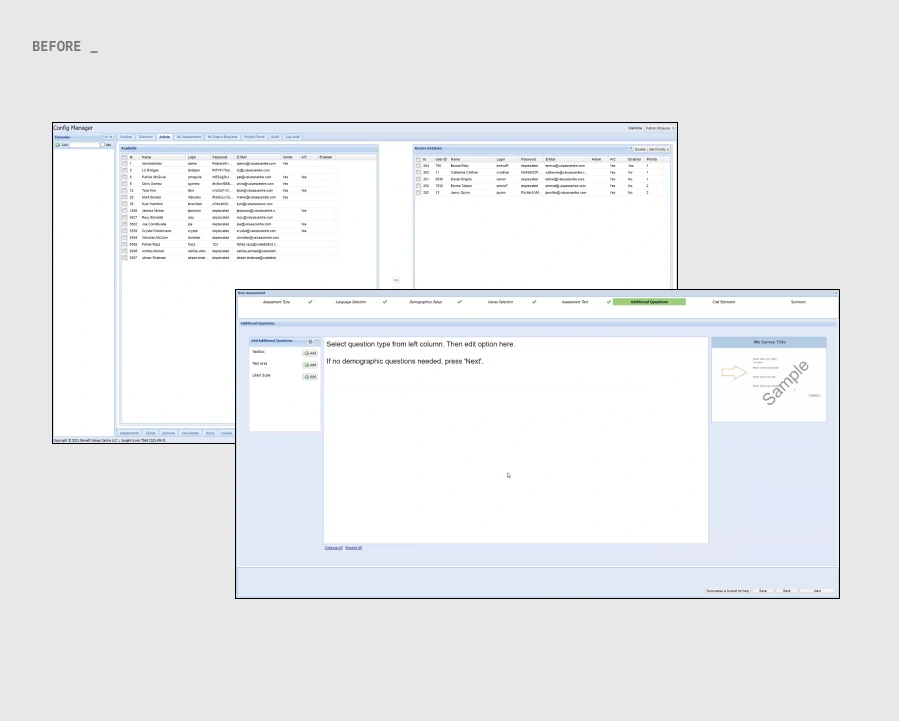Check the Catherine Clothier row checkbox
The height and width of the screenshot is (721, 899).
click(x=418, y=173)
